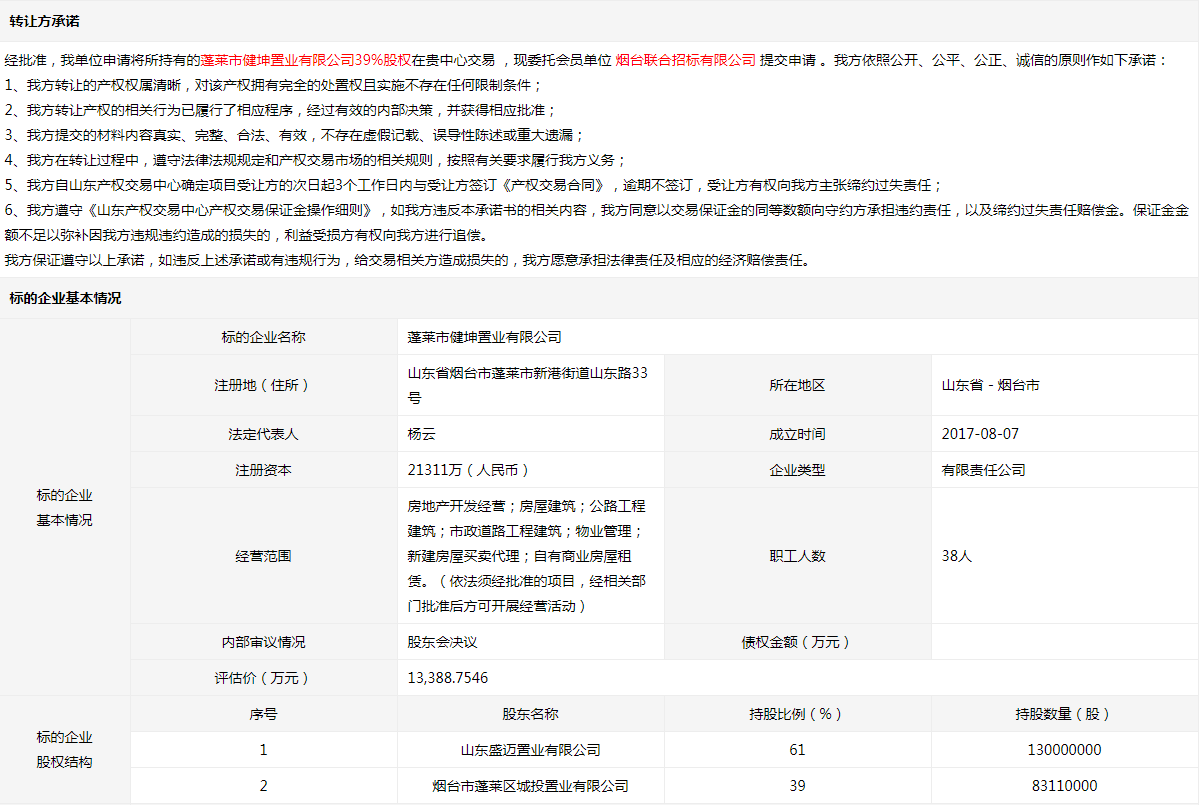The image size is (1200, 805).
Task: Click the business scope text starting '房地产开发经营'
Action: coord(528,556)
